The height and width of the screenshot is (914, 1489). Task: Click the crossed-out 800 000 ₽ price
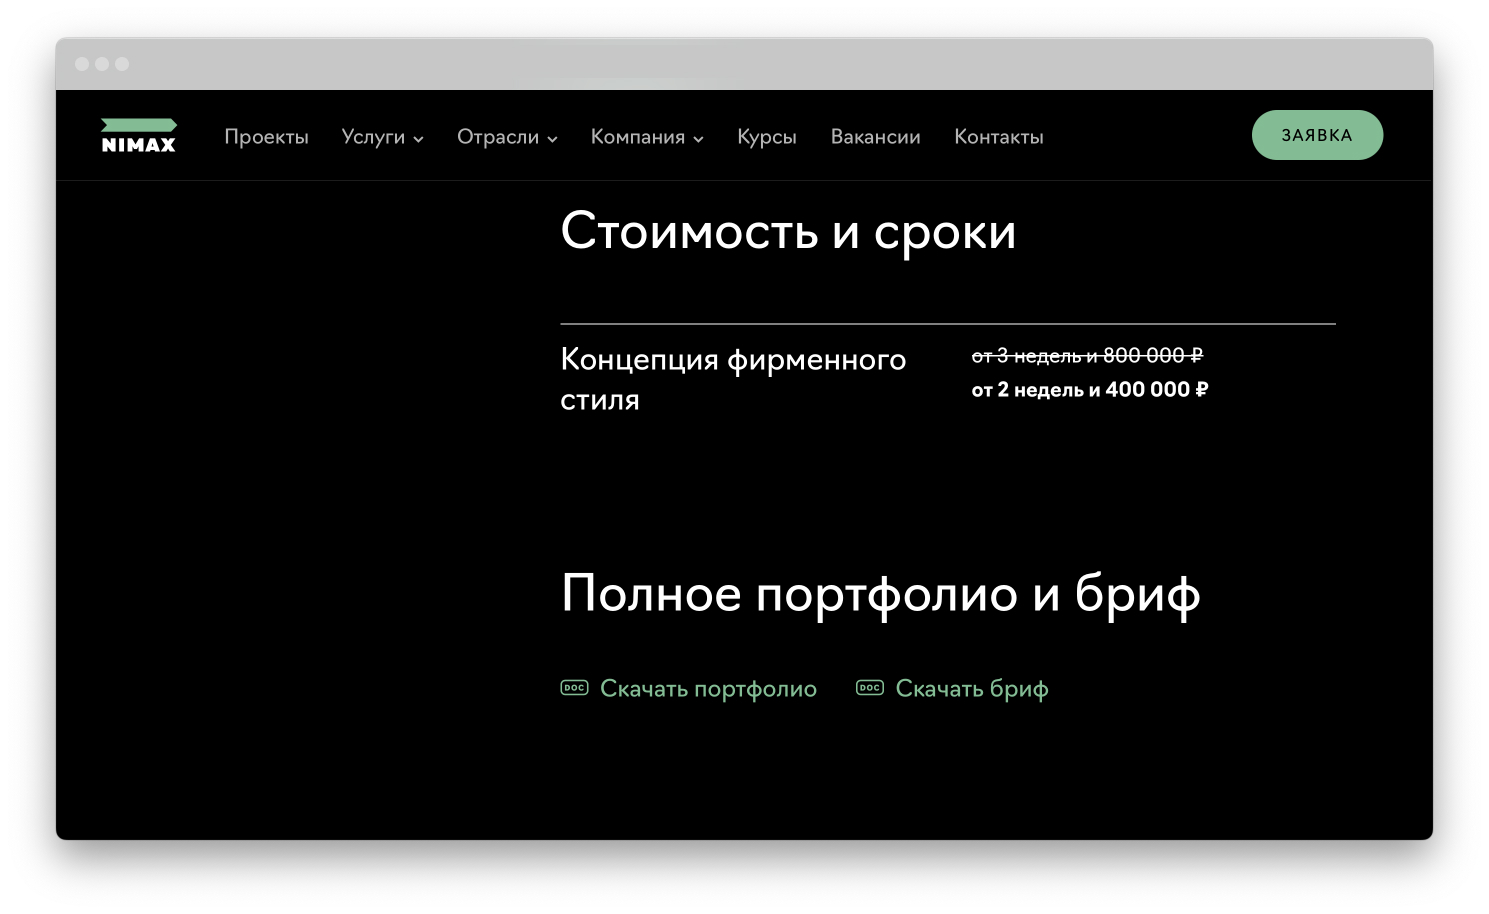point(1152,356)
